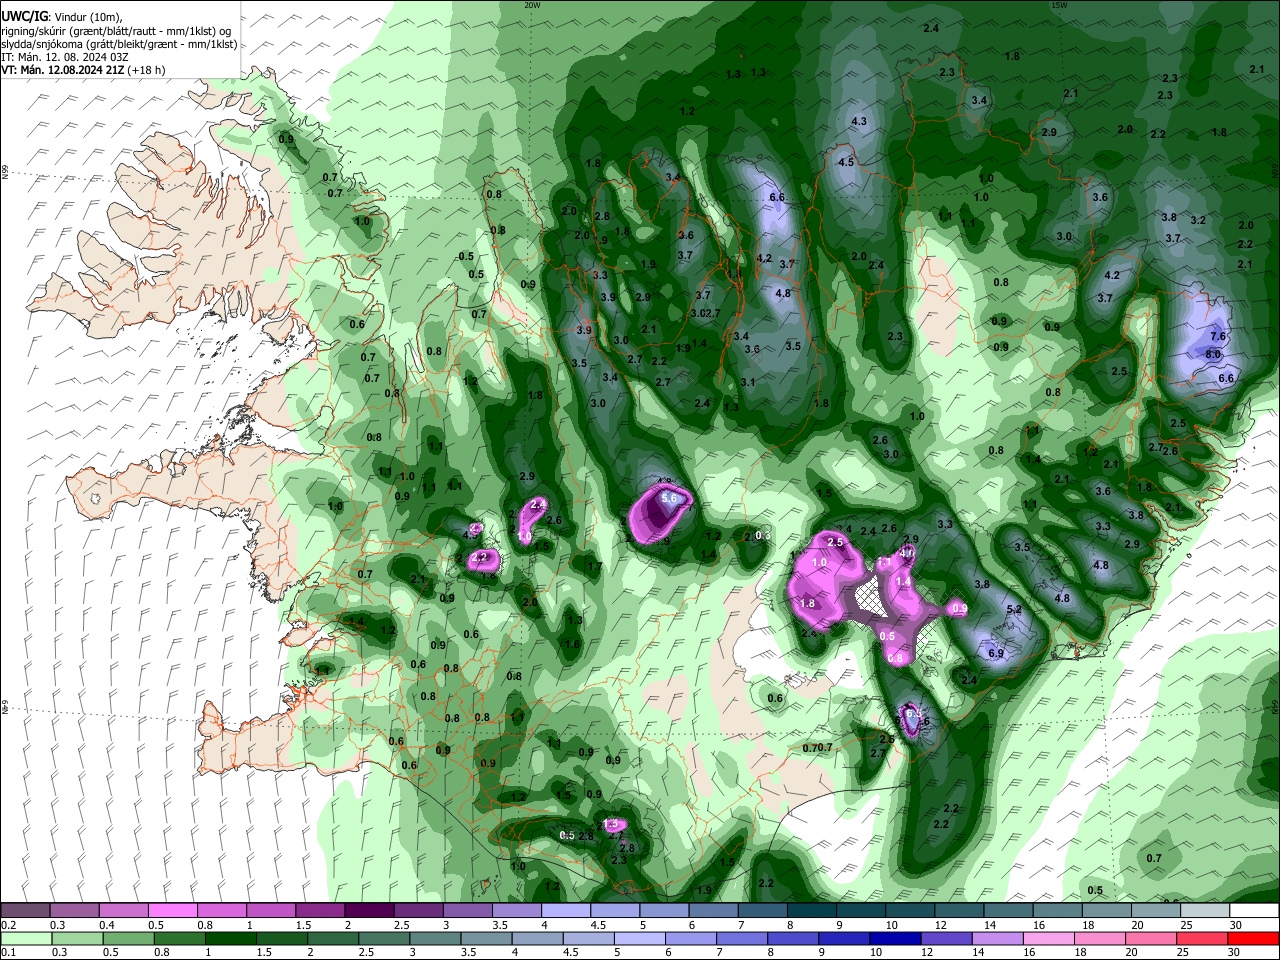The height and width of the screenshot is (960, 1280).
Task: Click the '0.2' label under the top legend row
Action: (x=8, y=925)
